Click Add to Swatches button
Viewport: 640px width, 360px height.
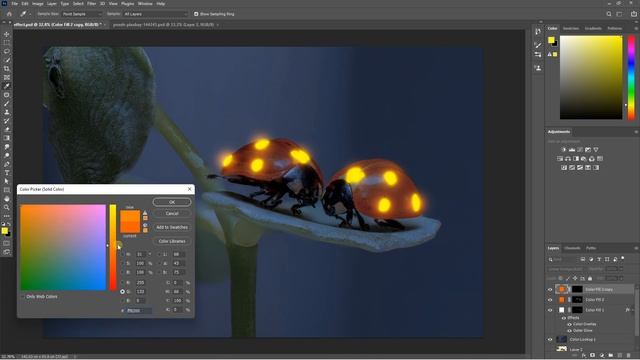(172, 227)
